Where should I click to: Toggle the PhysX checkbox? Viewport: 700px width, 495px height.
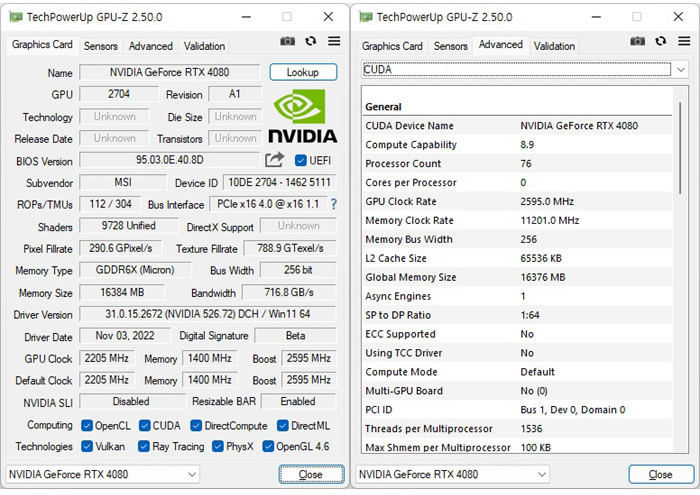[218, 446]
